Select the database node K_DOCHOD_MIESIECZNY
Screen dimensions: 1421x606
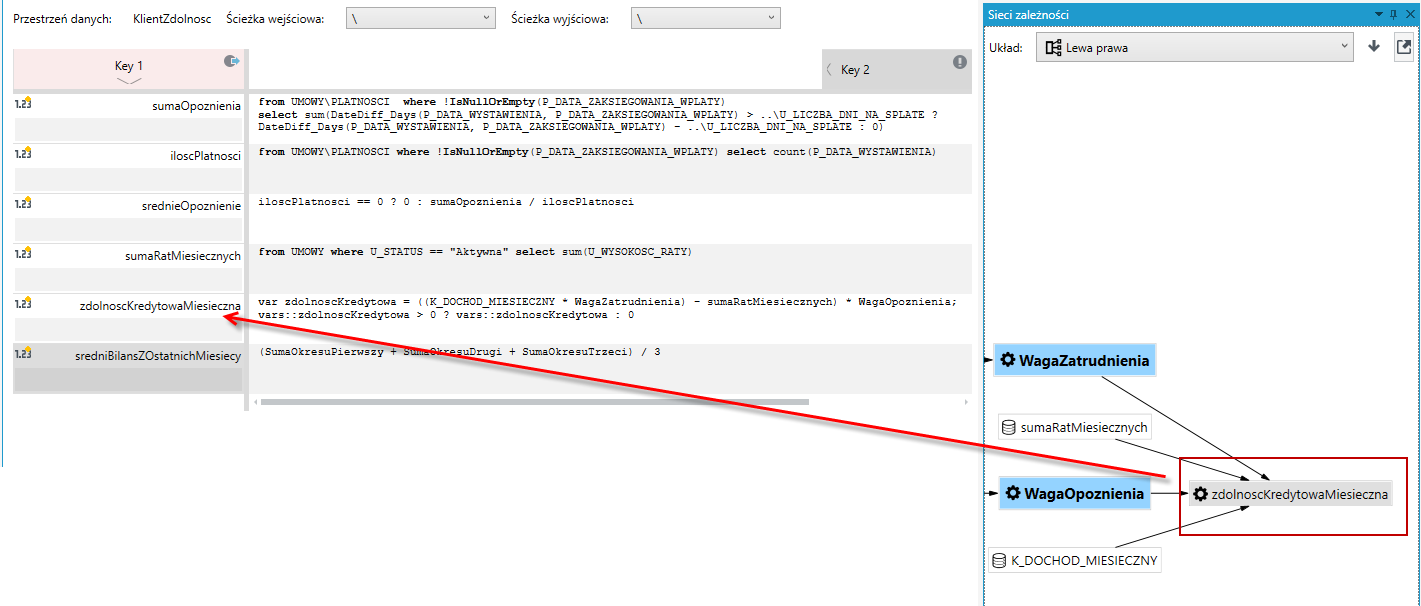[x=1075, y=561]
